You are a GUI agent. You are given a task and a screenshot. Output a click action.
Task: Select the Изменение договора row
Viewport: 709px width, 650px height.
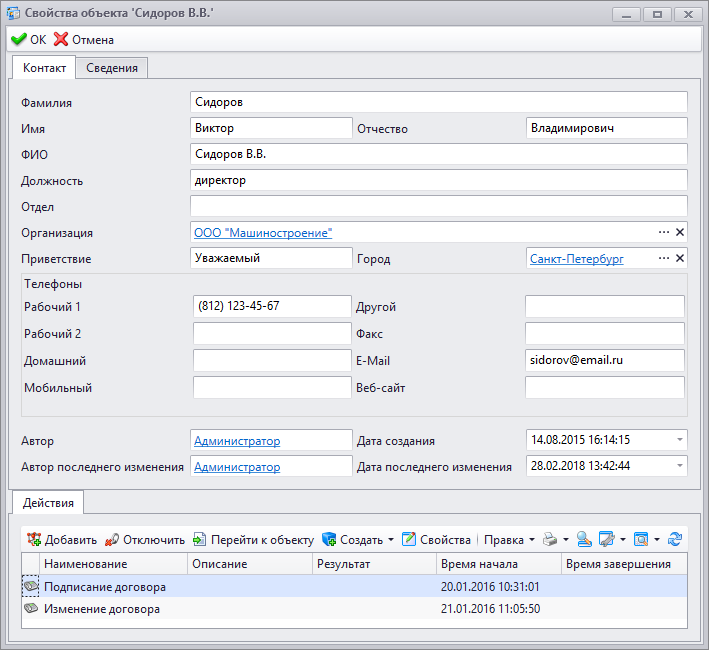(x=102, y=608)
